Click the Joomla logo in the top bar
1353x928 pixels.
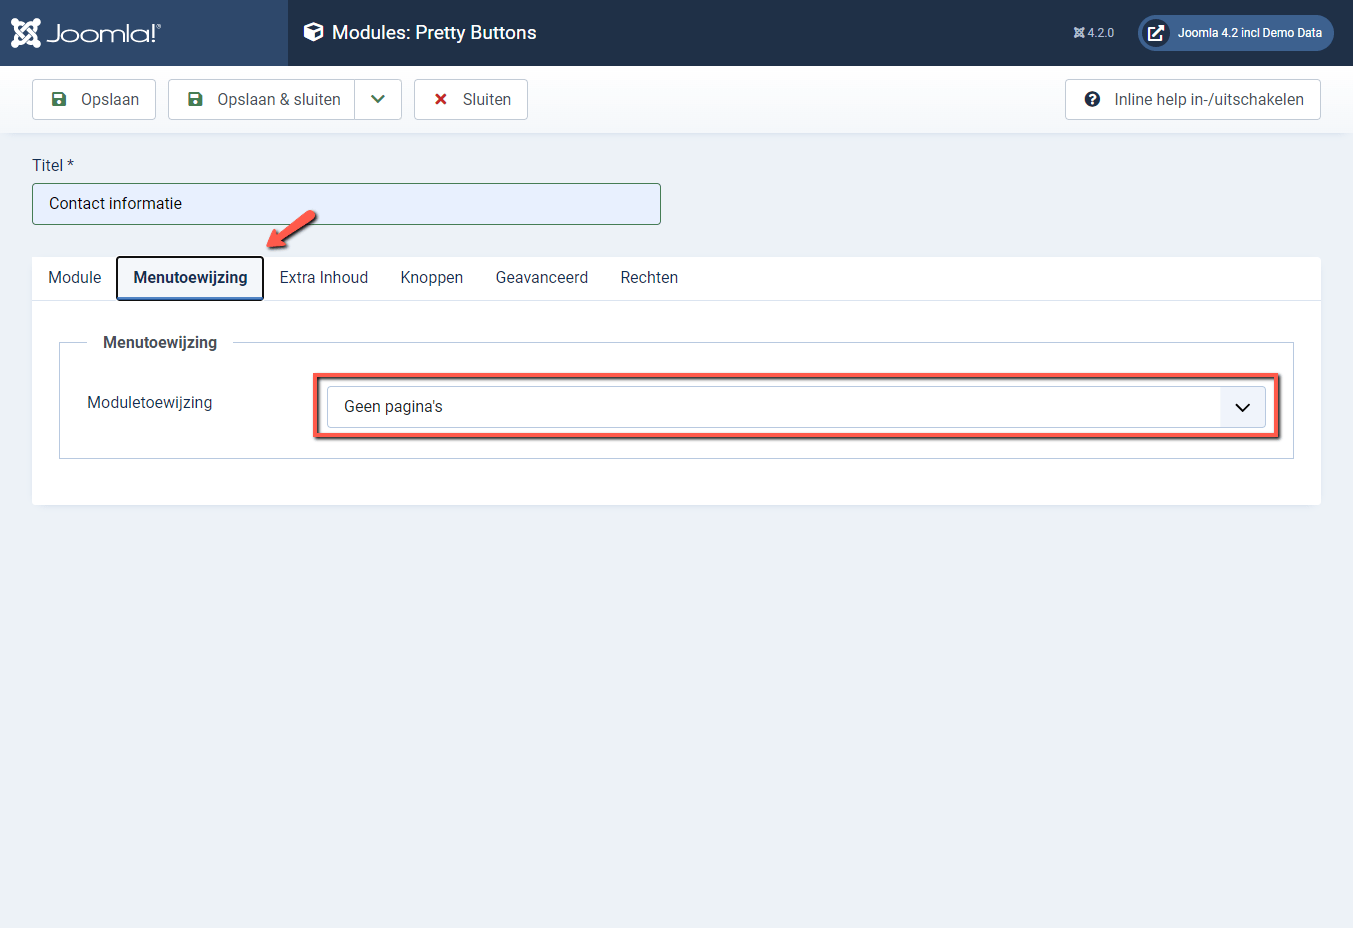(x=85, y=31)
